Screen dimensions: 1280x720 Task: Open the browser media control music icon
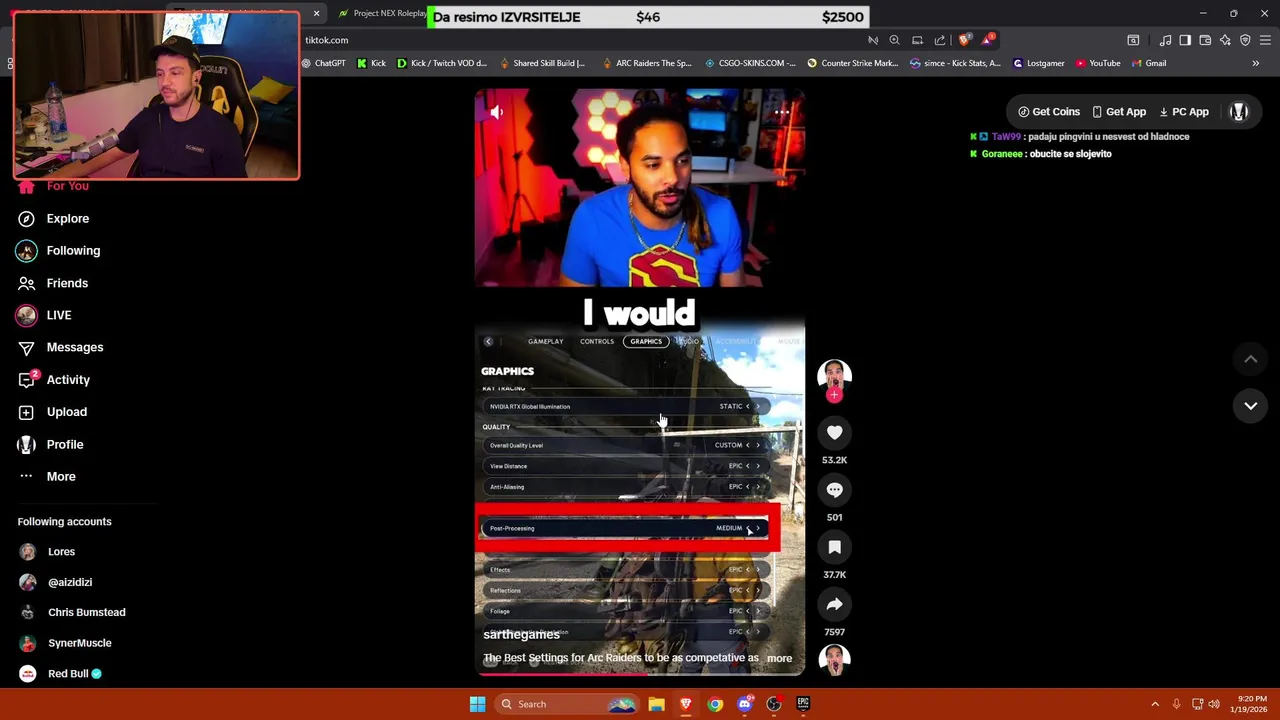[x=1165, y=40]
